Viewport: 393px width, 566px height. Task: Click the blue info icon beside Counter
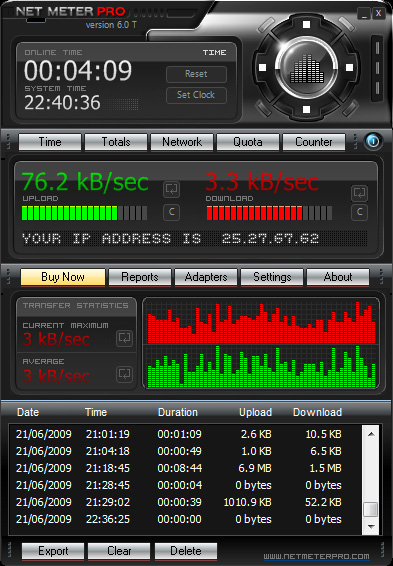point(373,141)
